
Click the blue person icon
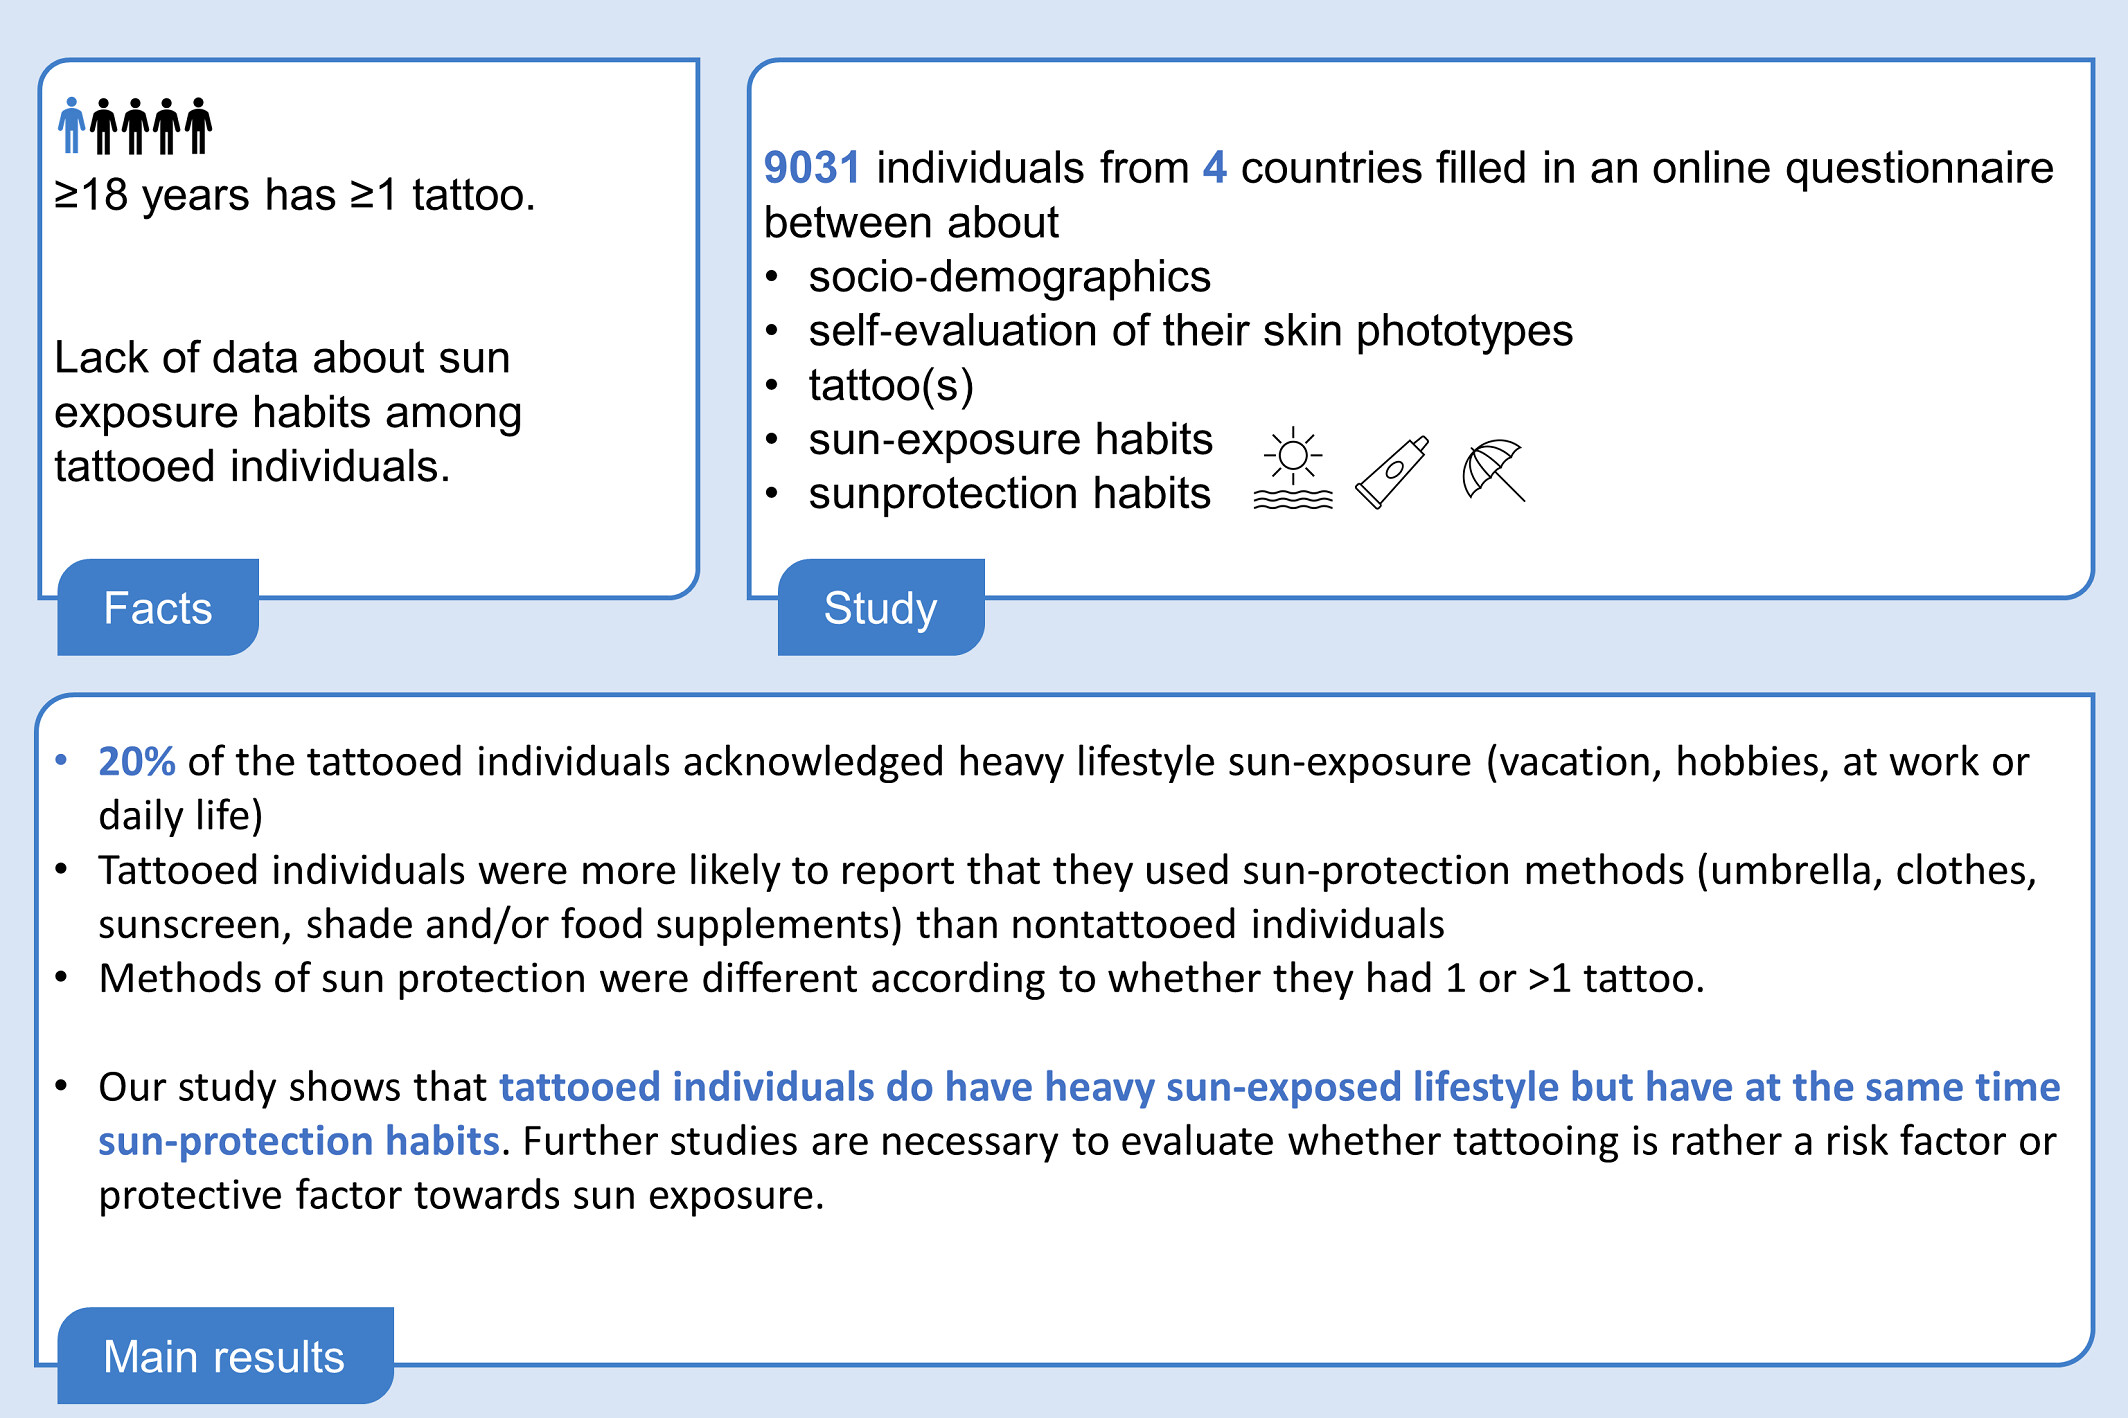[71, 126]
